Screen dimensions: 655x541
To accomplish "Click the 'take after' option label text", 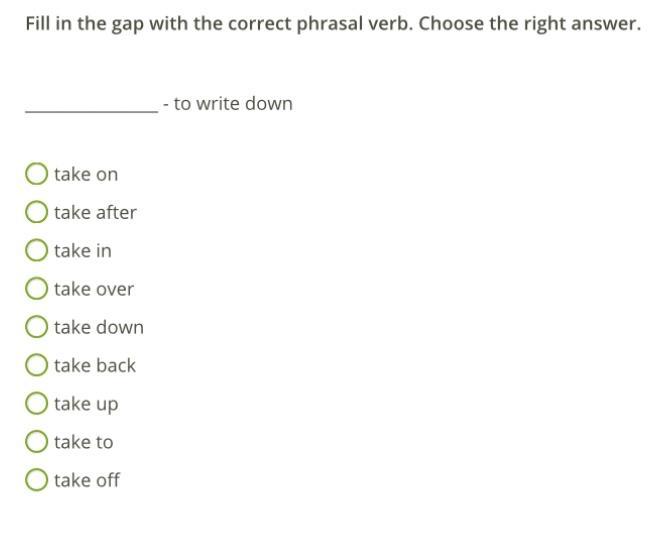I will click(x=95, y=212).
